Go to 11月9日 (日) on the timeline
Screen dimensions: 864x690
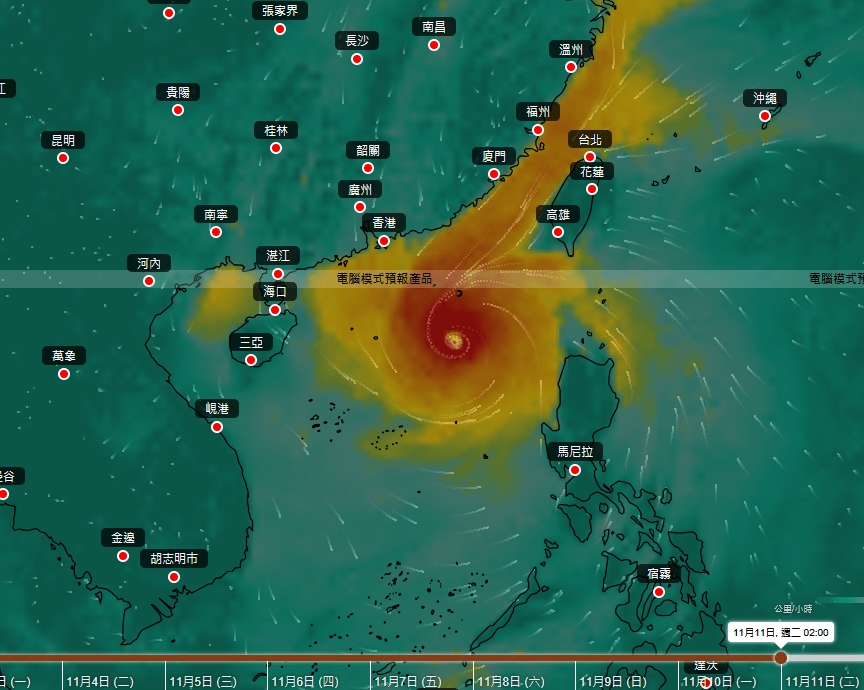tap(613, 681)
